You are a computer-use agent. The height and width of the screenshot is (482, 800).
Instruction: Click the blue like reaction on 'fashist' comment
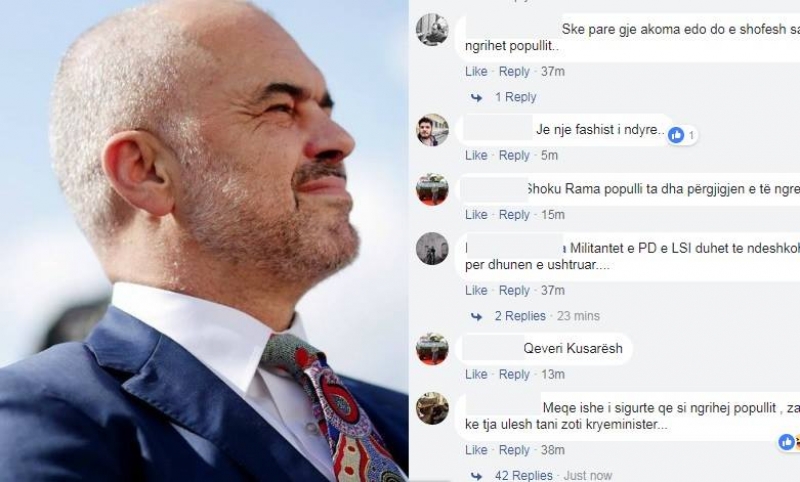[676, 135]
